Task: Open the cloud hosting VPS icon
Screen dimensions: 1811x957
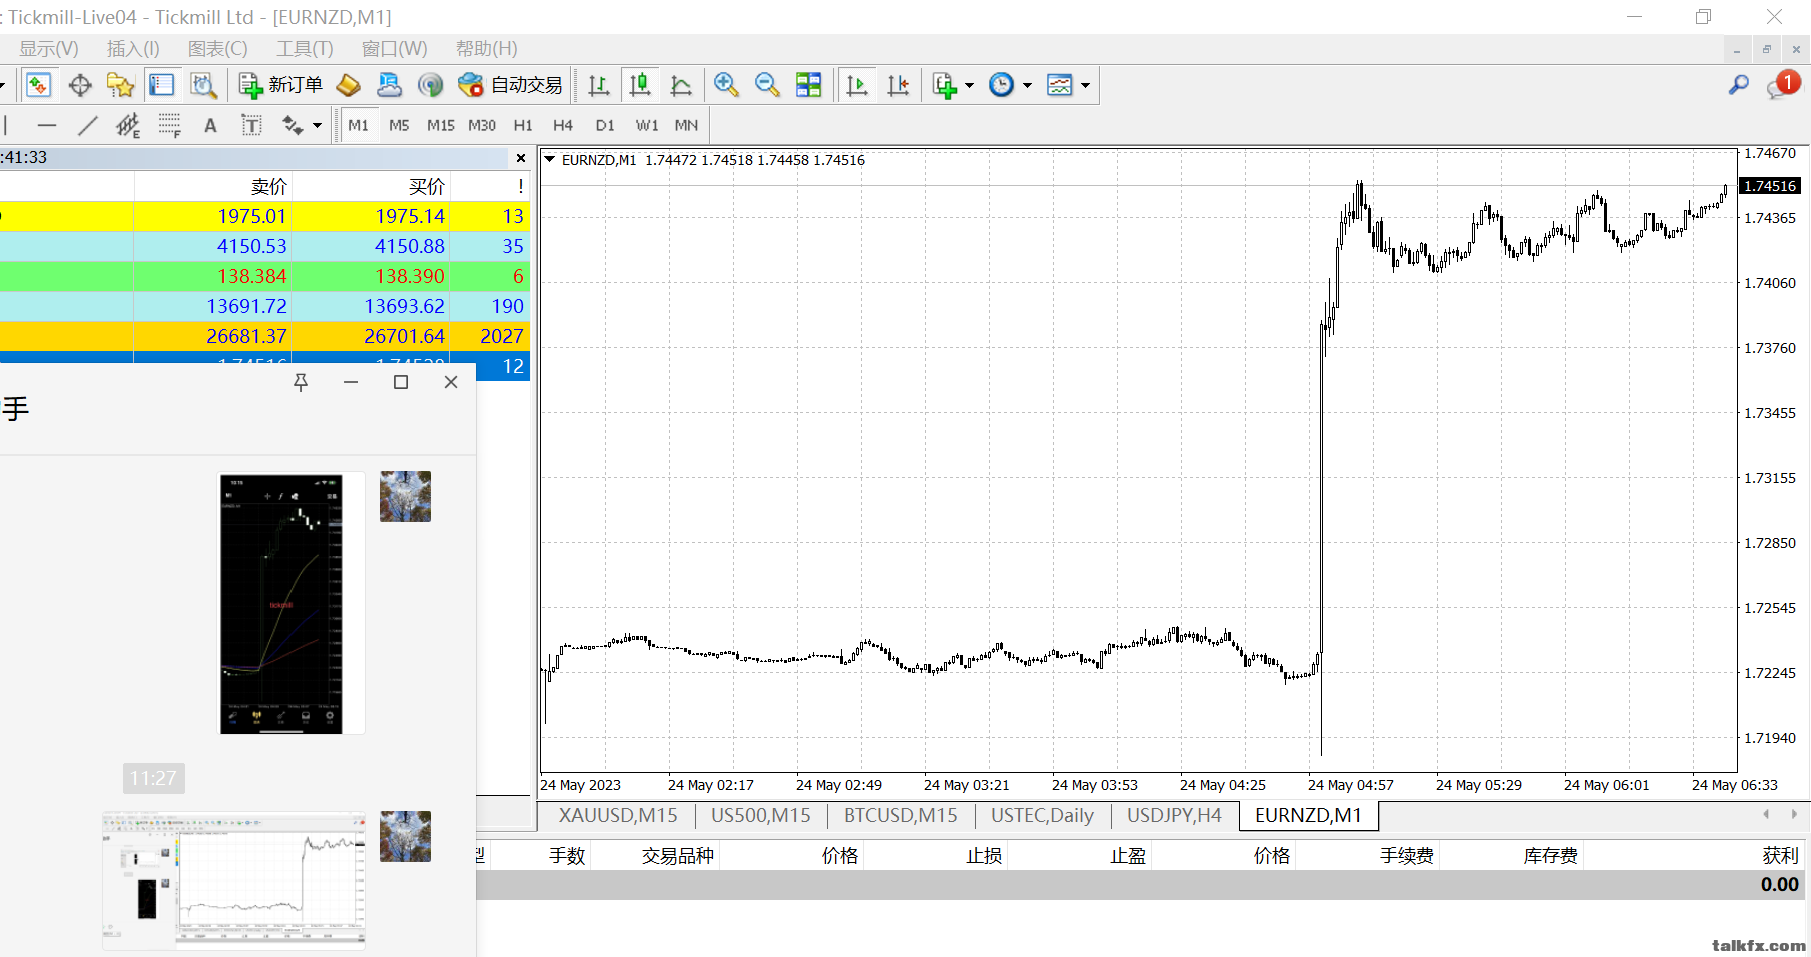Action: click(x=389, y=85)
